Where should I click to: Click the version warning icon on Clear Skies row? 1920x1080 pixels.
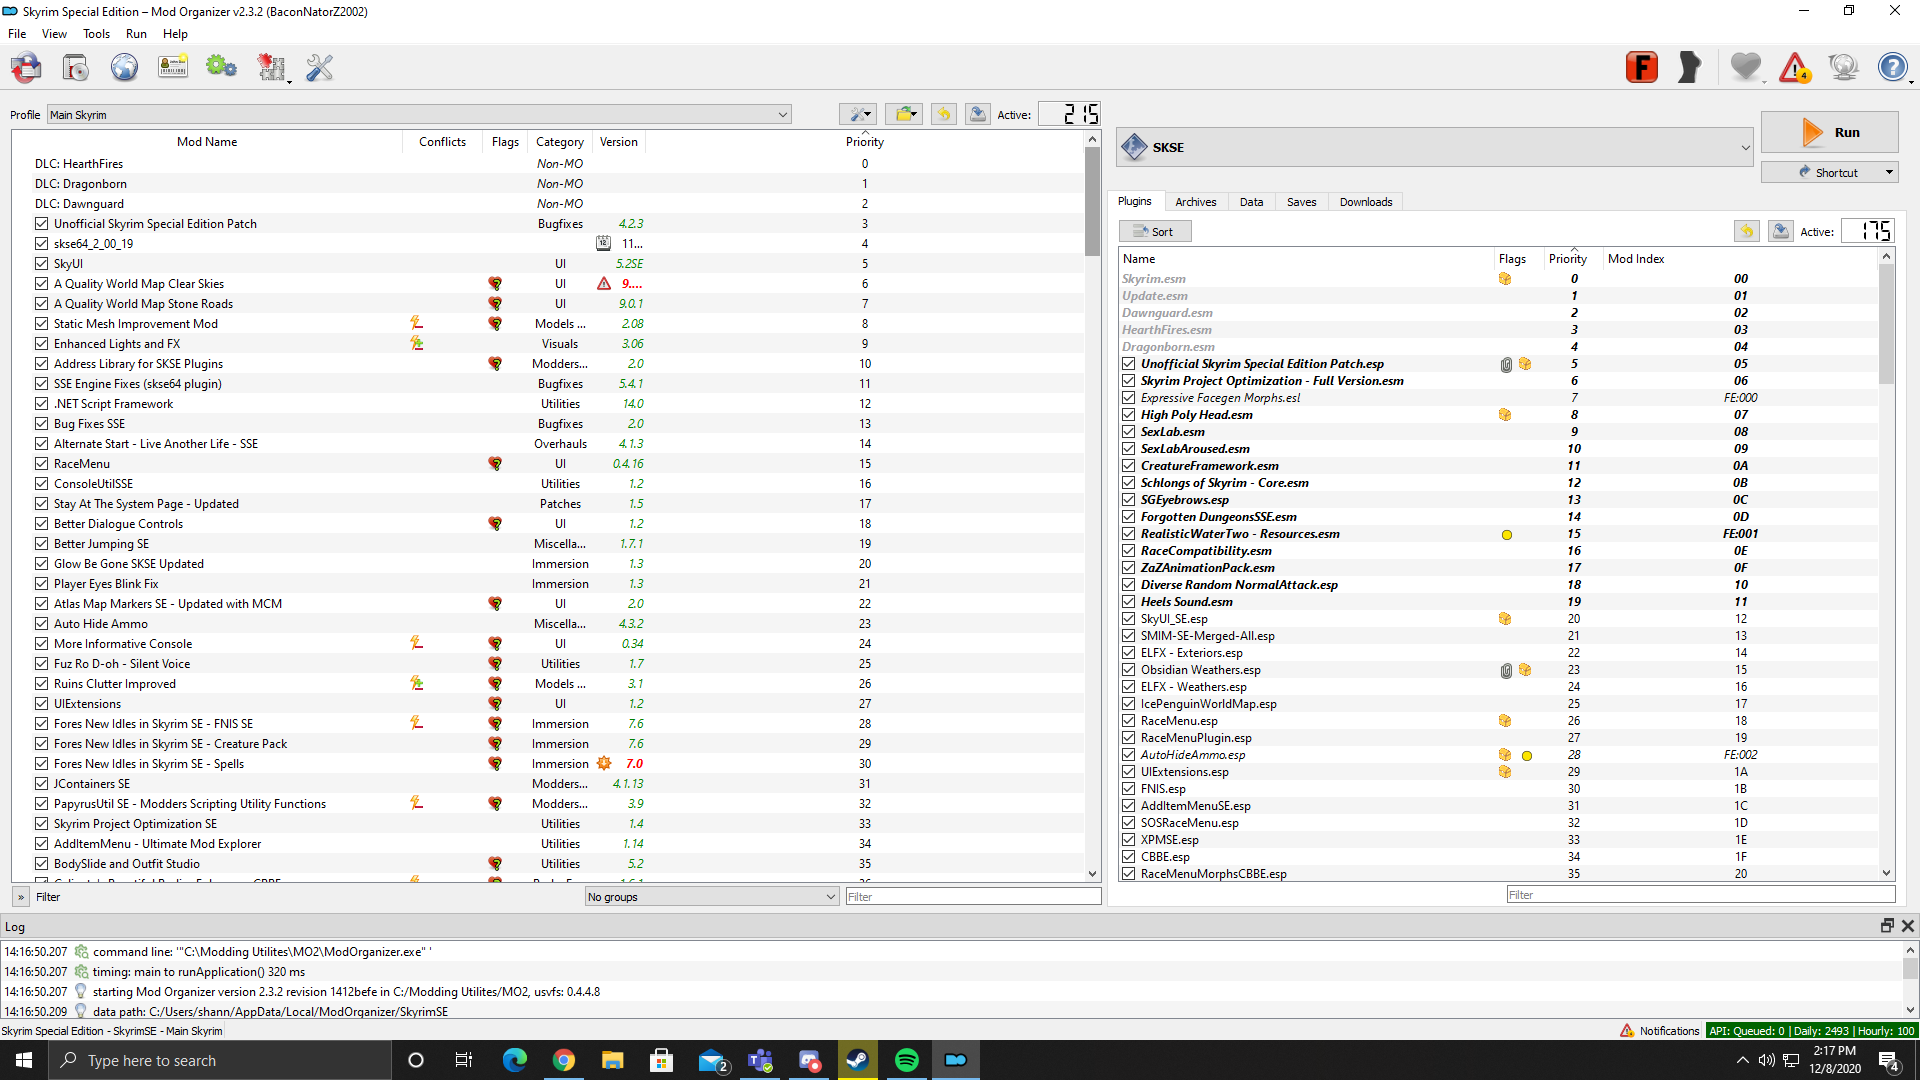(604, 284)
